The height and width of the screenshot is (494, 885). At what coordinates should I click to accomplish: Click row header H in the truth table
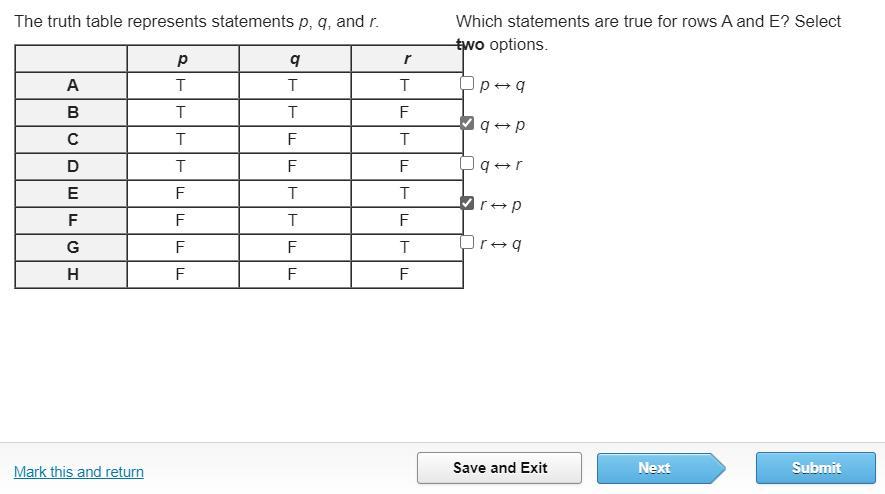(72, 274)
